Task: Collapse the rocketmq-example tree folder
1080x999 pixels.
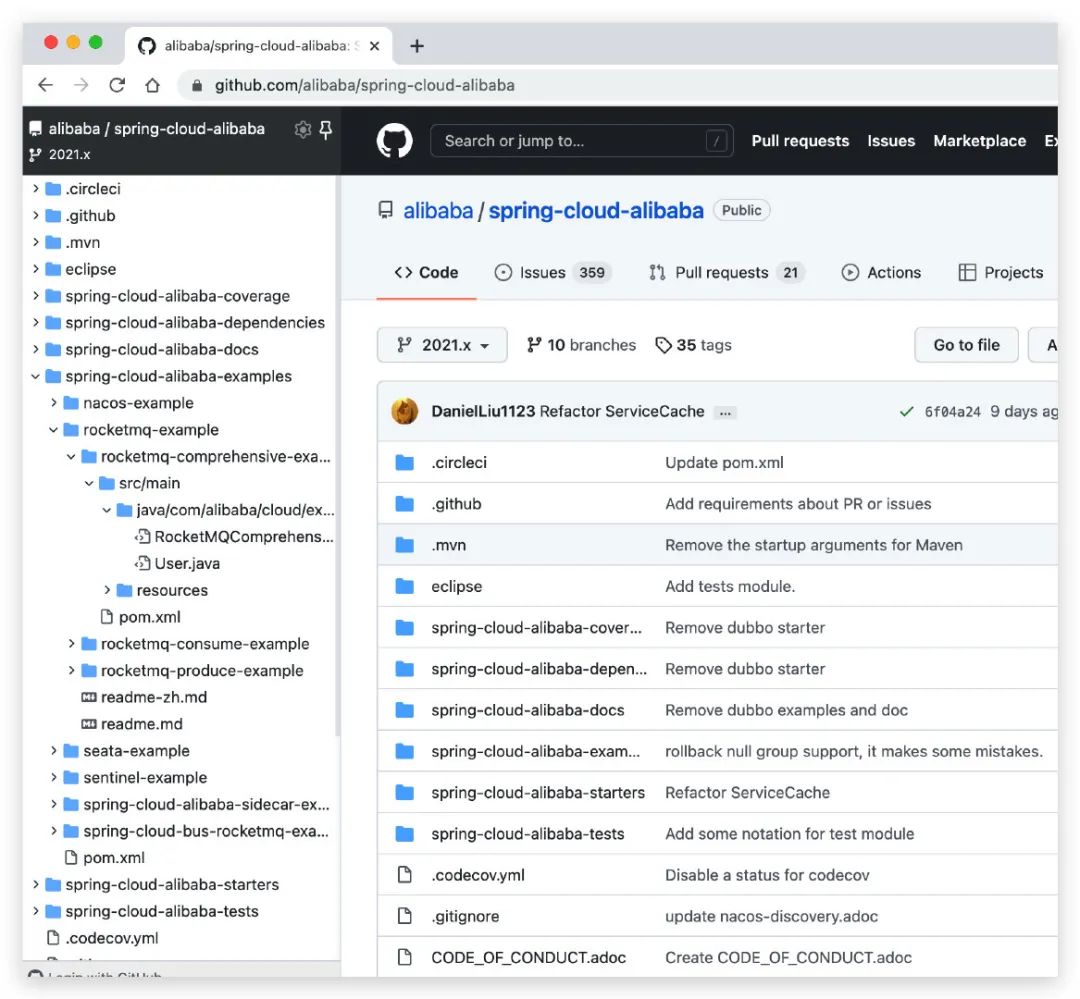Action: coord(54,430)
